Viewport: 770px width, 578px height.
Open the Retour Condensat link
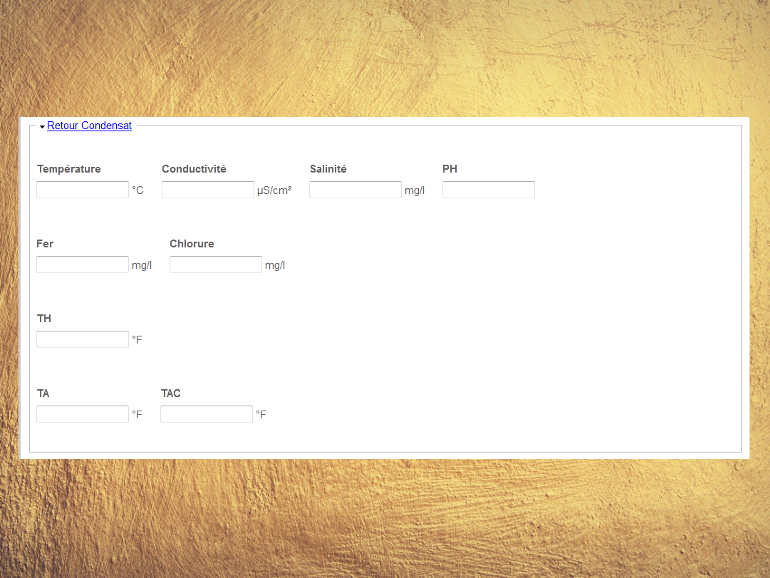pos(89,126)
